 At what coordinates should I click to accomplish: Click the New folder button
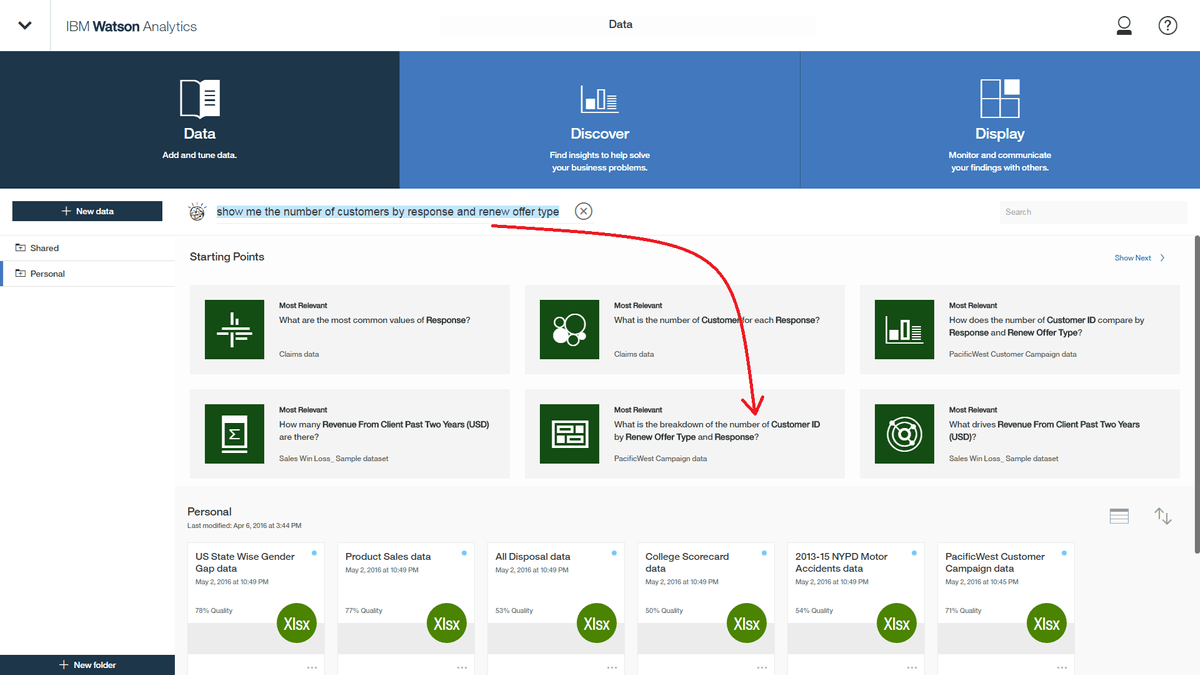87,665
